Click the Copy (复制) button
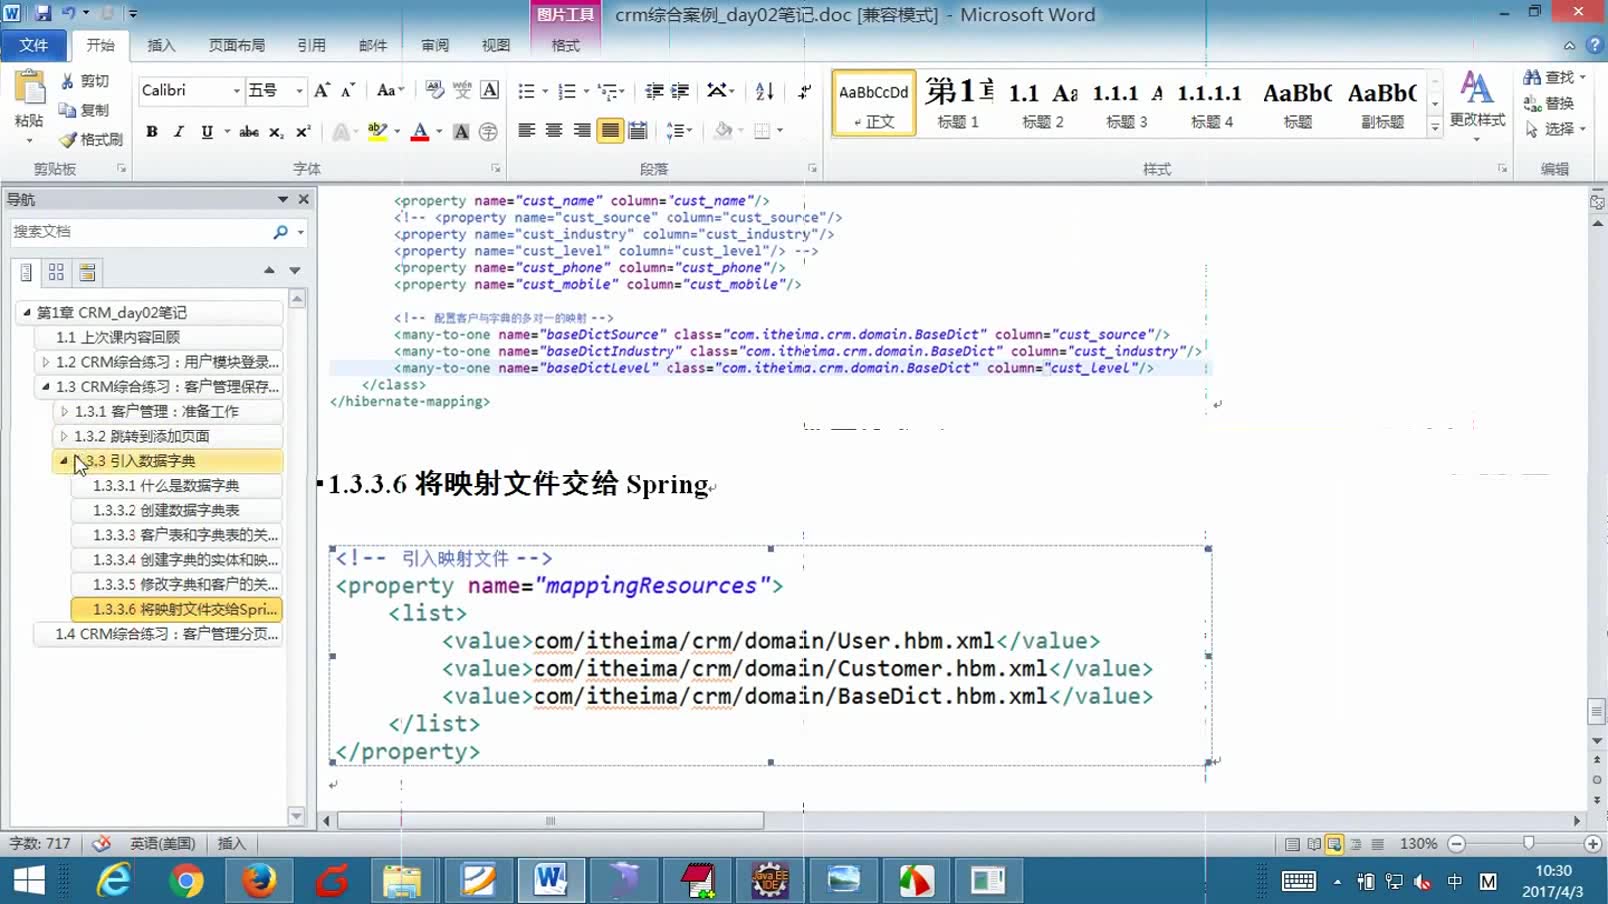The image size is (1608, 904). tap(84, 110)
